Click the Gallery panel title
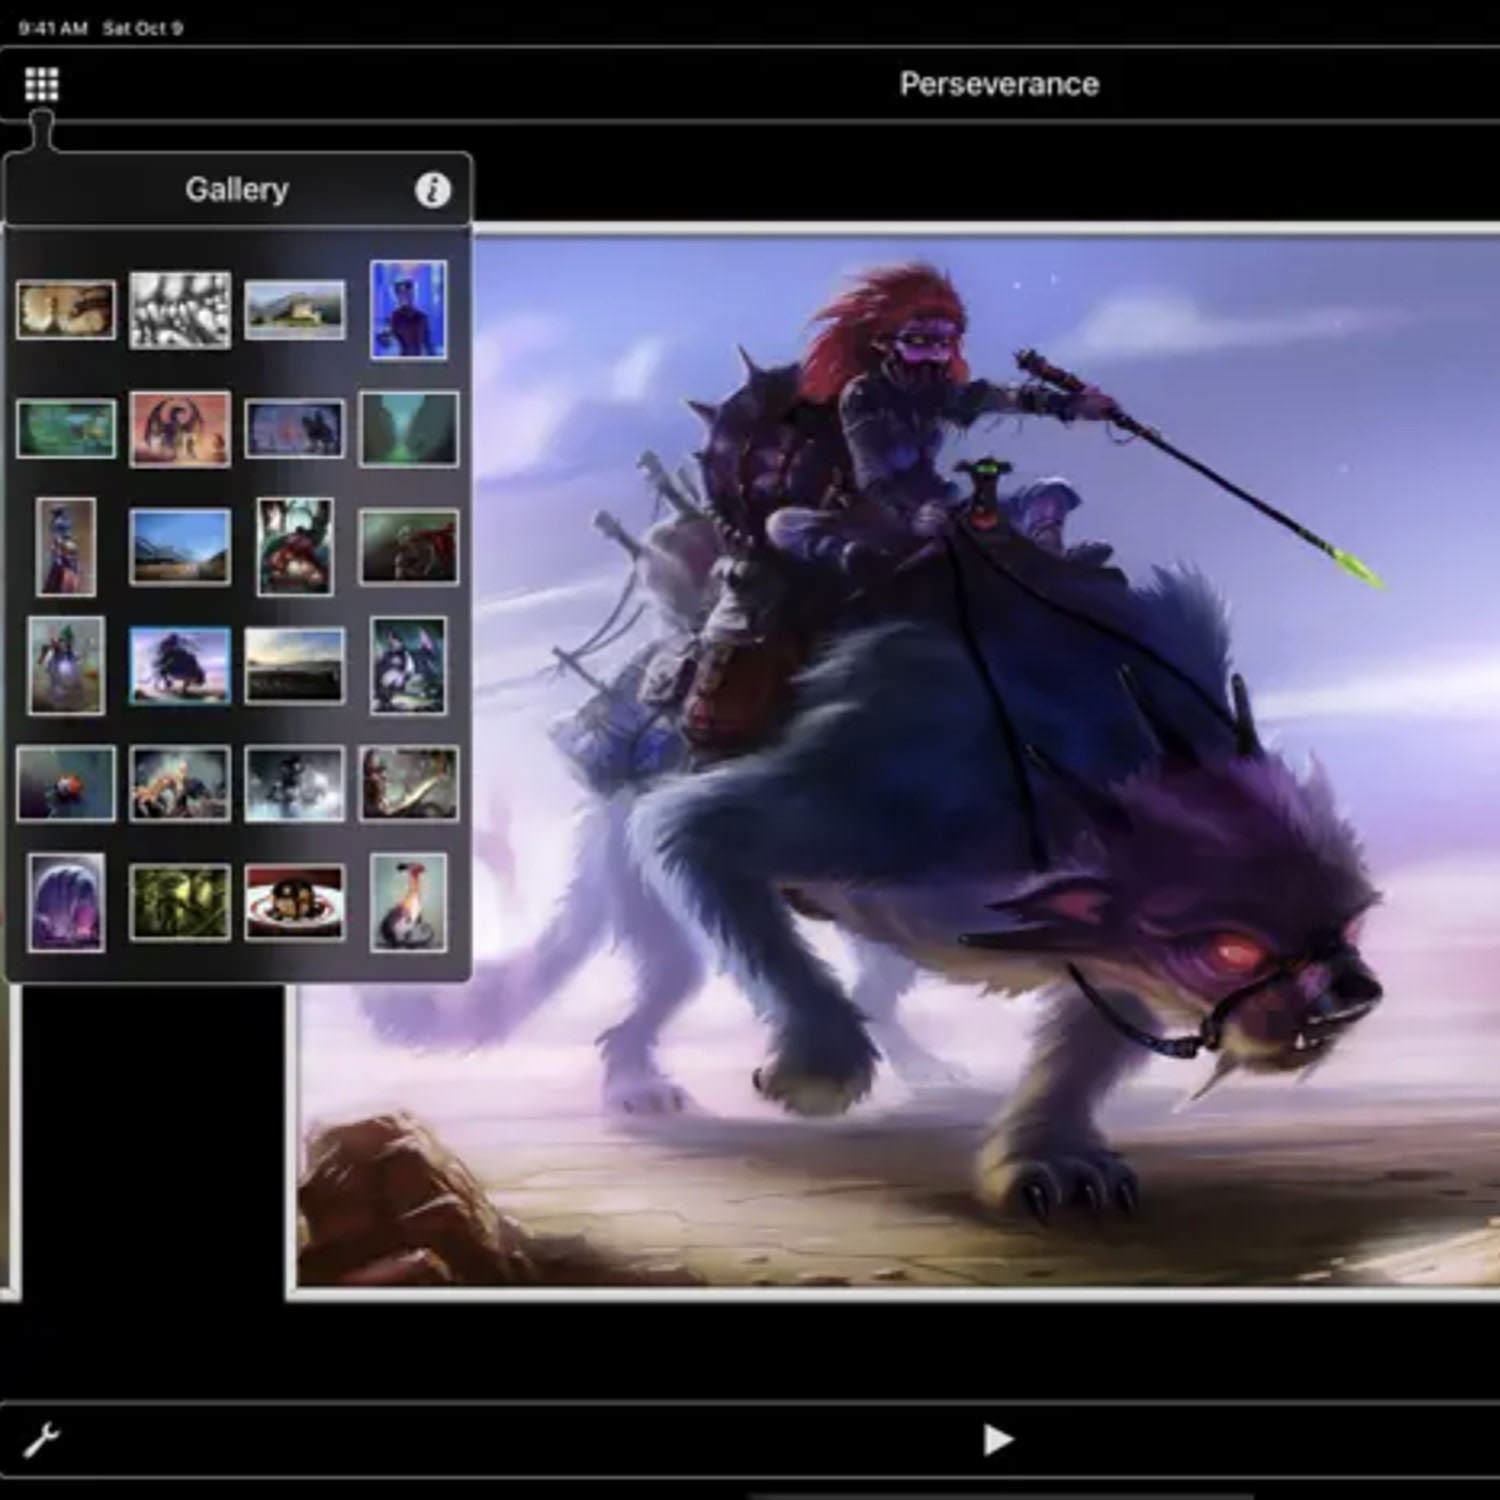The width and height of the screenshot is (1500, 1500). pyautogui.click(x=237, y=189)
